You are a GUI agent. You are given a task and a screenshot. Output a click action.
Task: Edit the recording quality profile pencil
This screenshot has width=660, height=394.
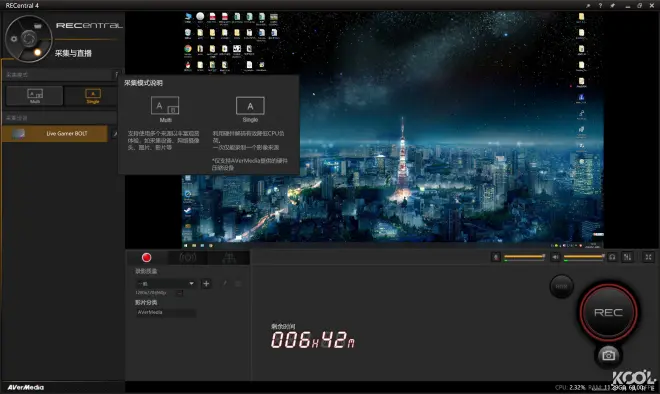(x=224, y=284)
